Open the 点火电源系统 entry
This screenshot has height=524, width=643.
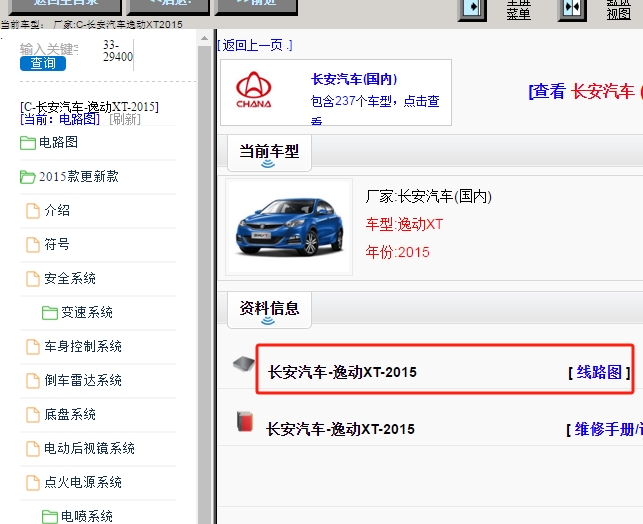pos(83,483)
